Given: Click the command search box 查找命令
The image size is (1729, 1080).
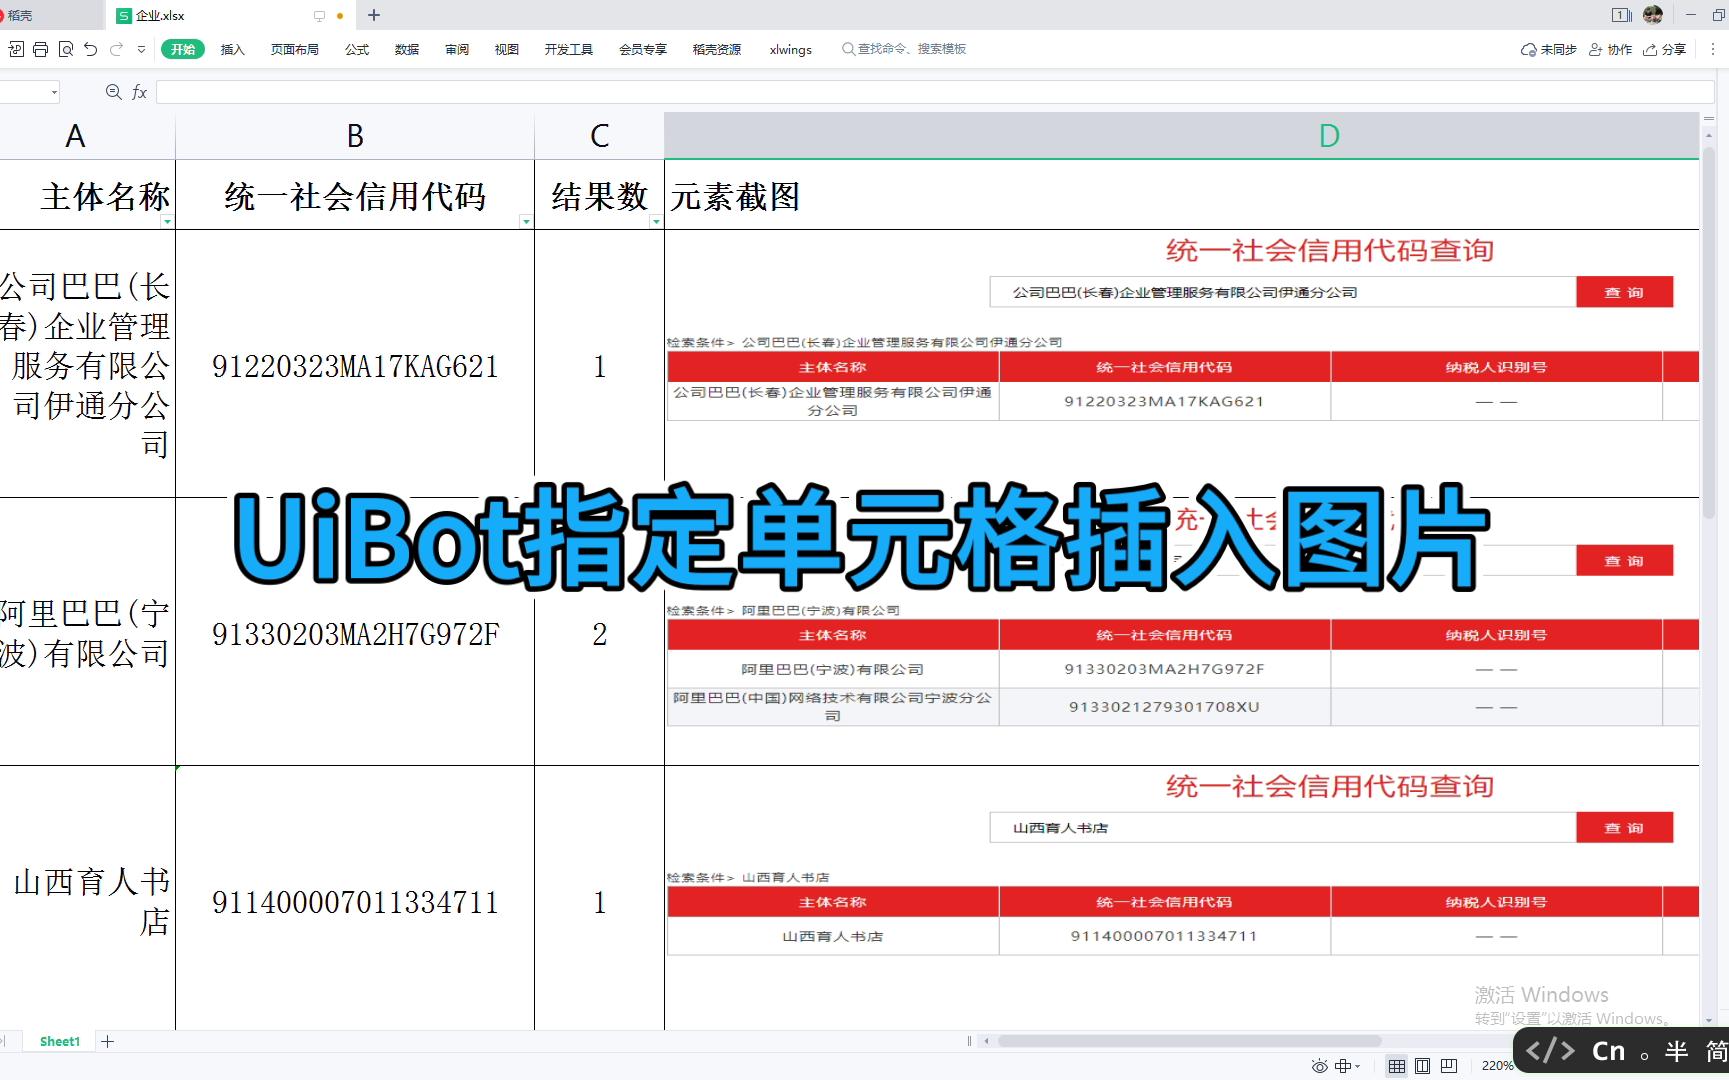Looking at the screenshot, I should coord(904,49).
